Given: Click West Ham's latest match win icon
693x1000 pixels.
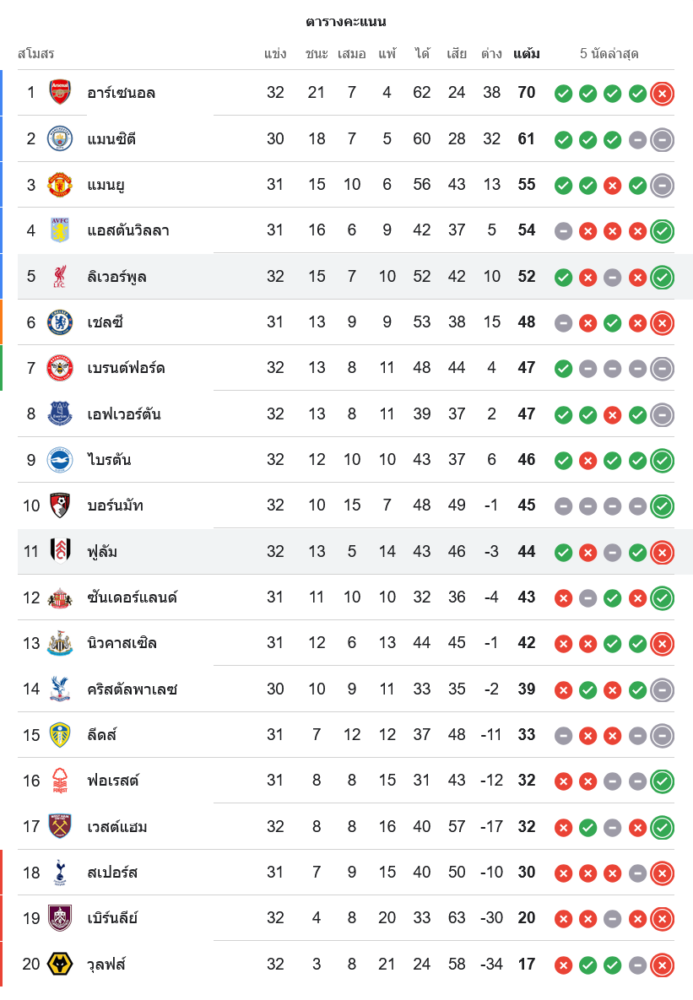Looking at the screenshot, I should pyautogui.click(x=661, y=827).
